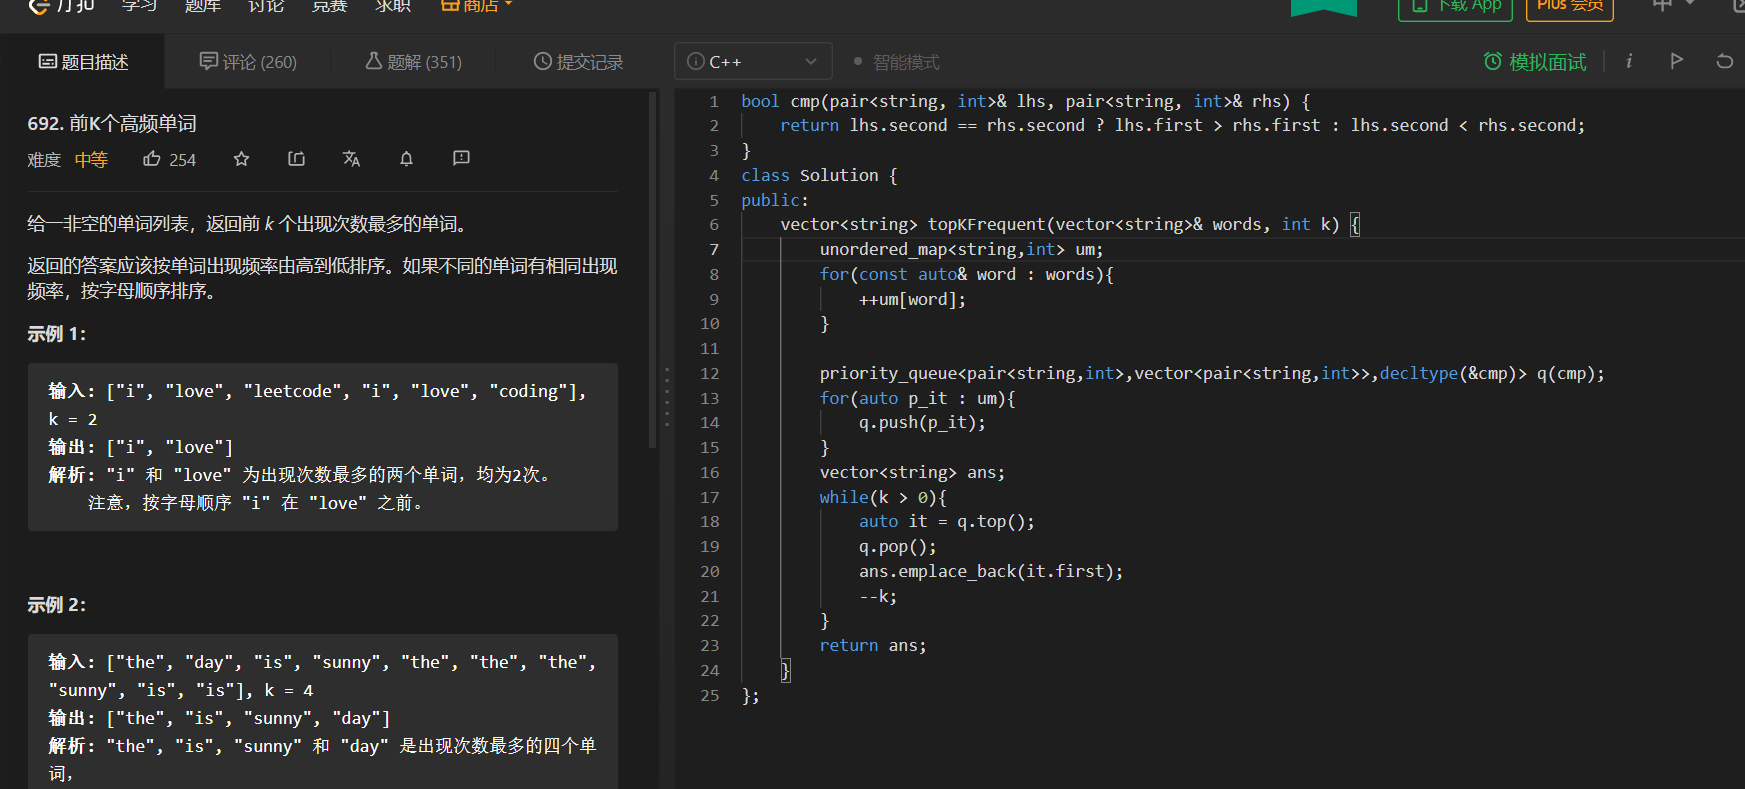Switch to the 题解 (351) tab
Screen dimensions: 1745x789
[413, 62]
